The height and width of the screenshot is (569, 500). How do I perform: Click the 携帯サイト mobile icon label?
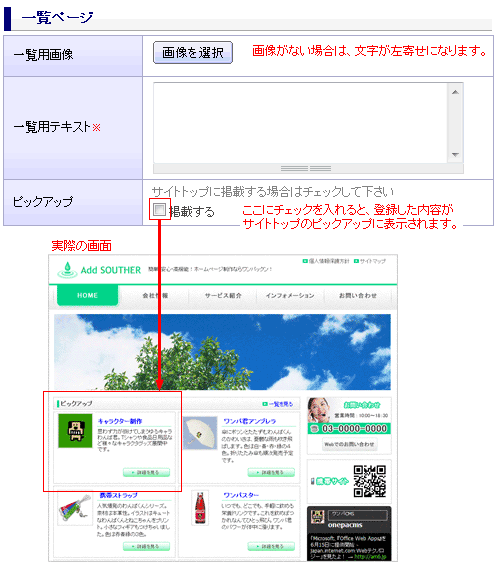(x=329, y=481)
